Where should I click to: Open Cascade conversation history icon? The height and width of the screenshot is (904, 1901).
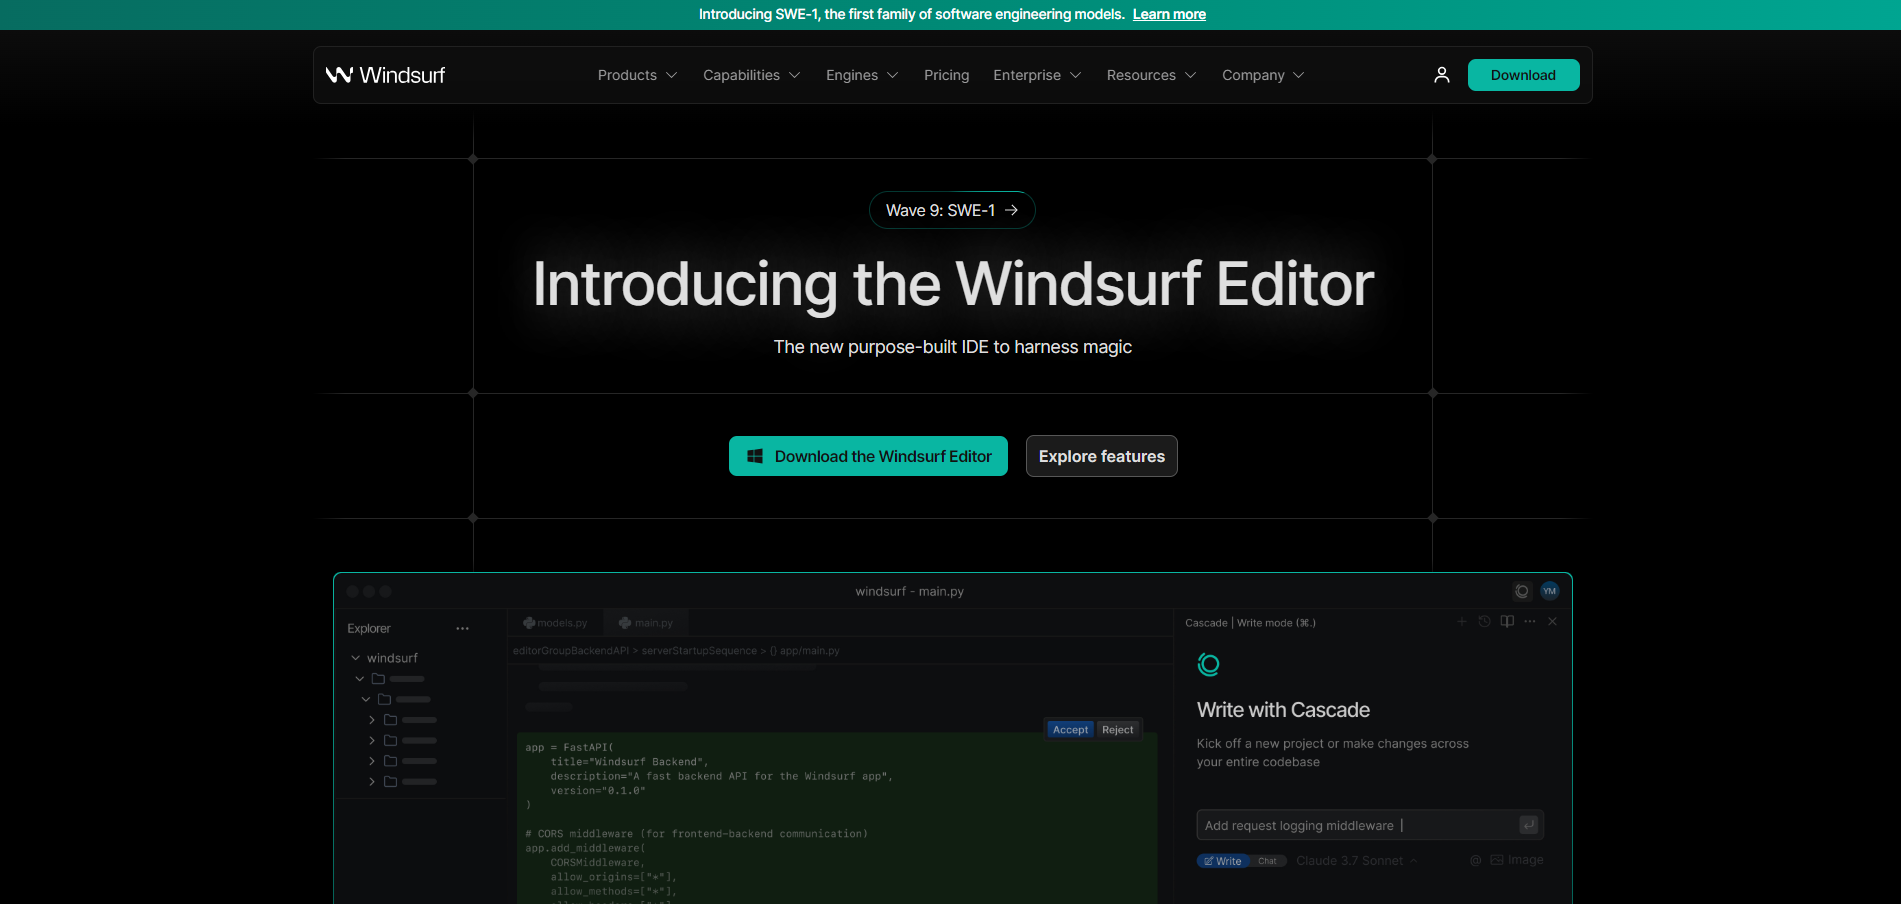(1484, 621)
